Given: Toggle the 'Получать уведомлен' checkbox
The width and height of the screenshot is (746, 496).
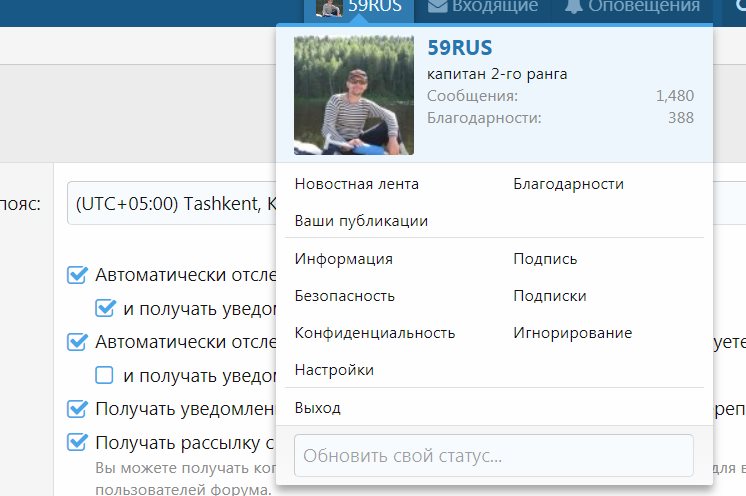Looking at the screenshot, I should coord(77,409).
